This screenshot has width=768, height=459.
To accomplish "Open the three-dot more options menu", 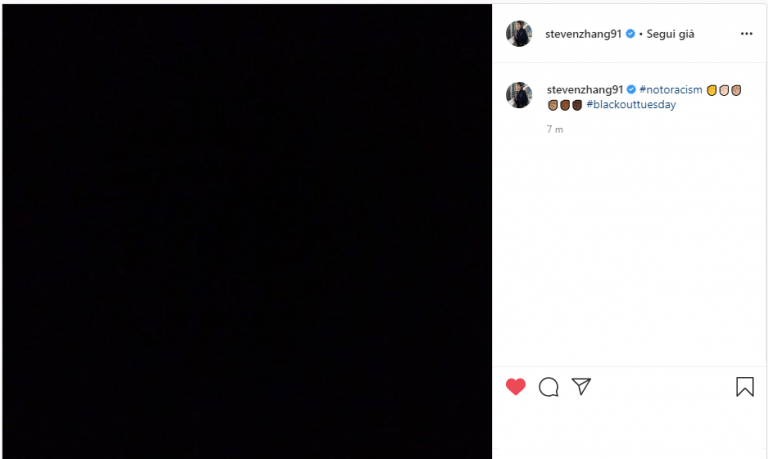I will 746,34.
